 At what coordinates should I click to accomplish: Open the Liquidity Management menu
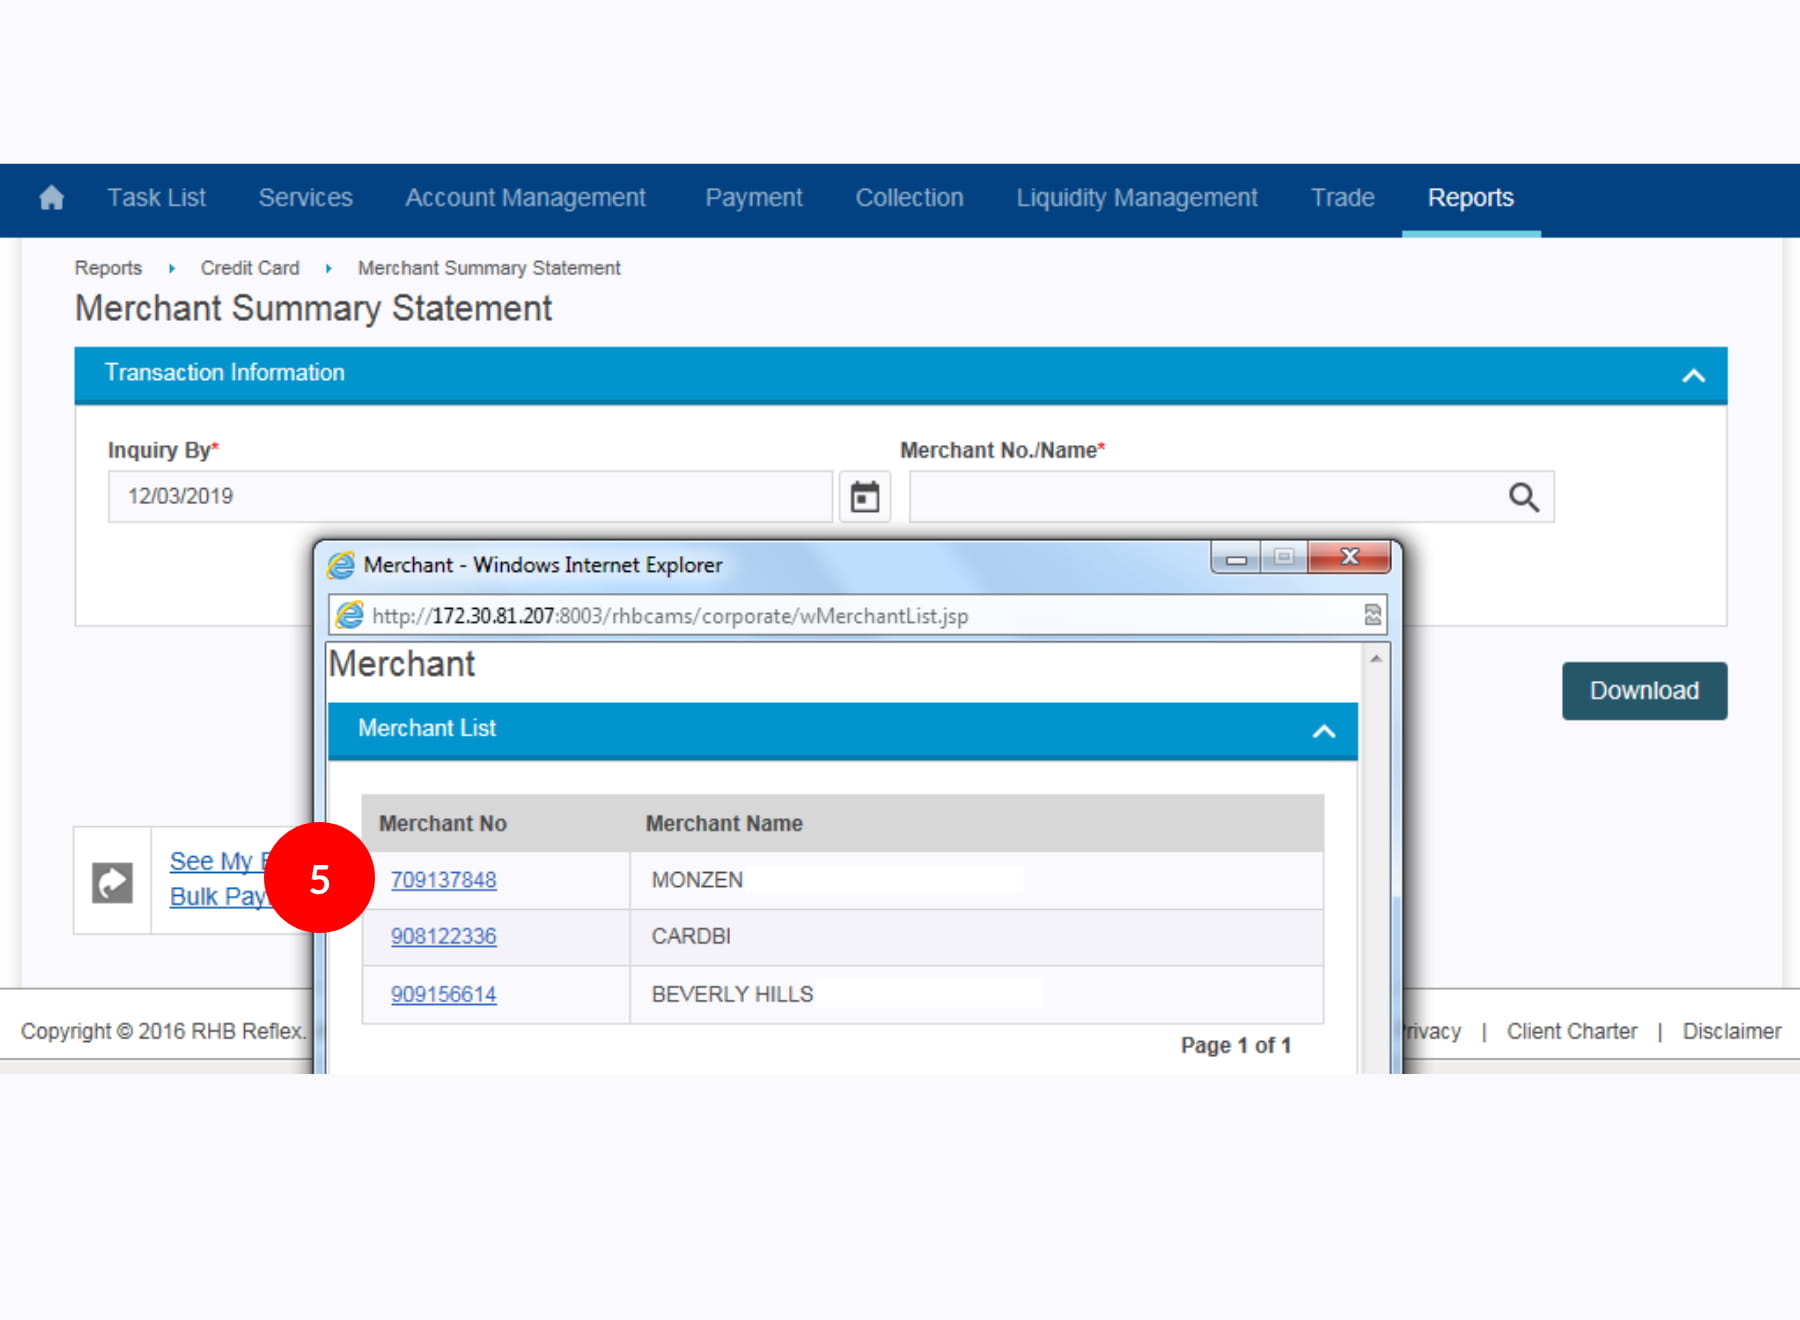(1136, 198)
